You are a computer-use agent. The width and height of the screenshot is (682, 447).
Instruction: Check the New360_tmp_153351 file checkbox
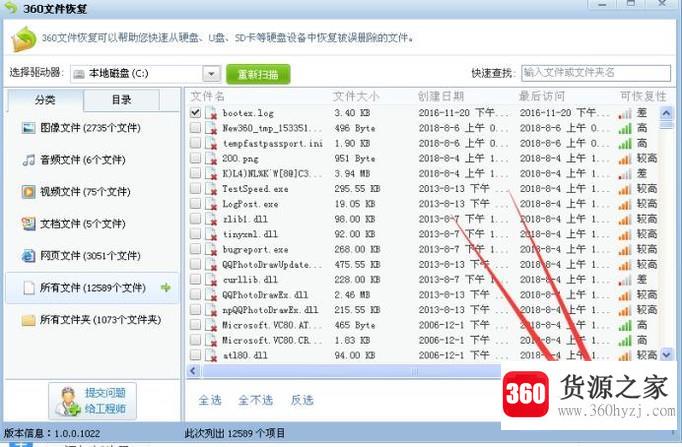[x=195, y=127]
